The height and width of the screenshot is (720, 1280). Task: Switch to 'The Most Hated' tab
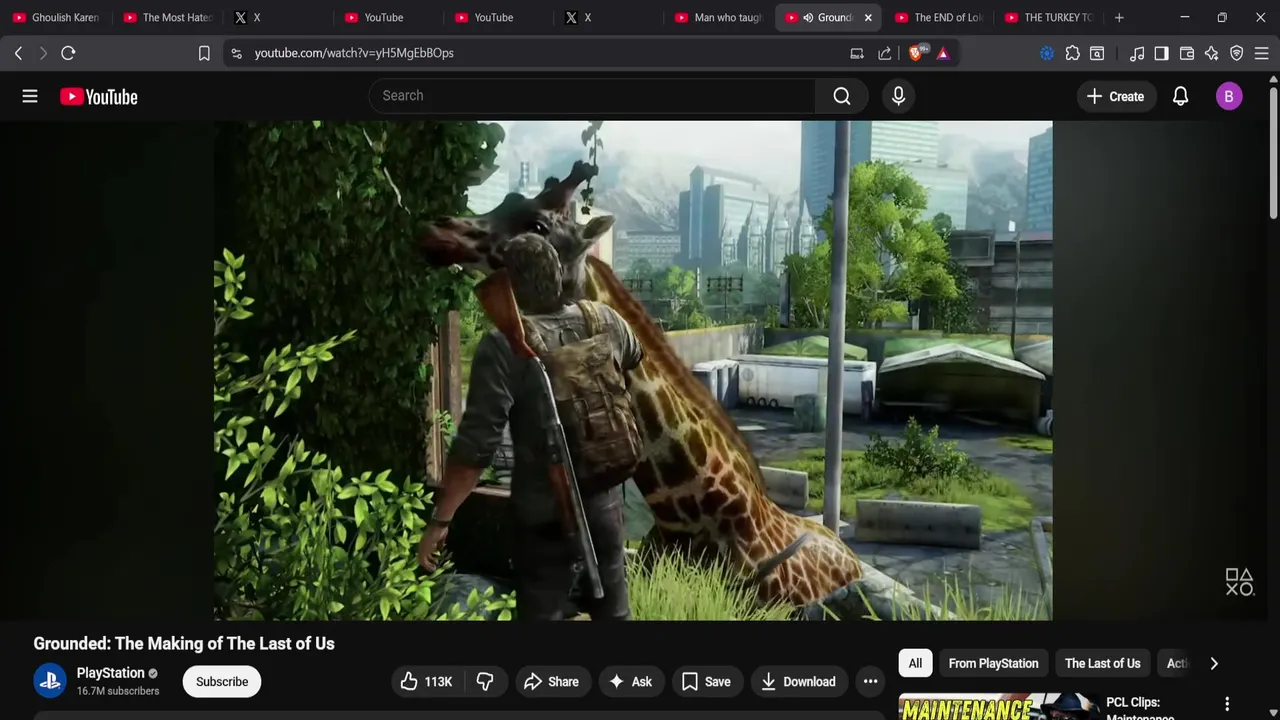coord(168,18)
